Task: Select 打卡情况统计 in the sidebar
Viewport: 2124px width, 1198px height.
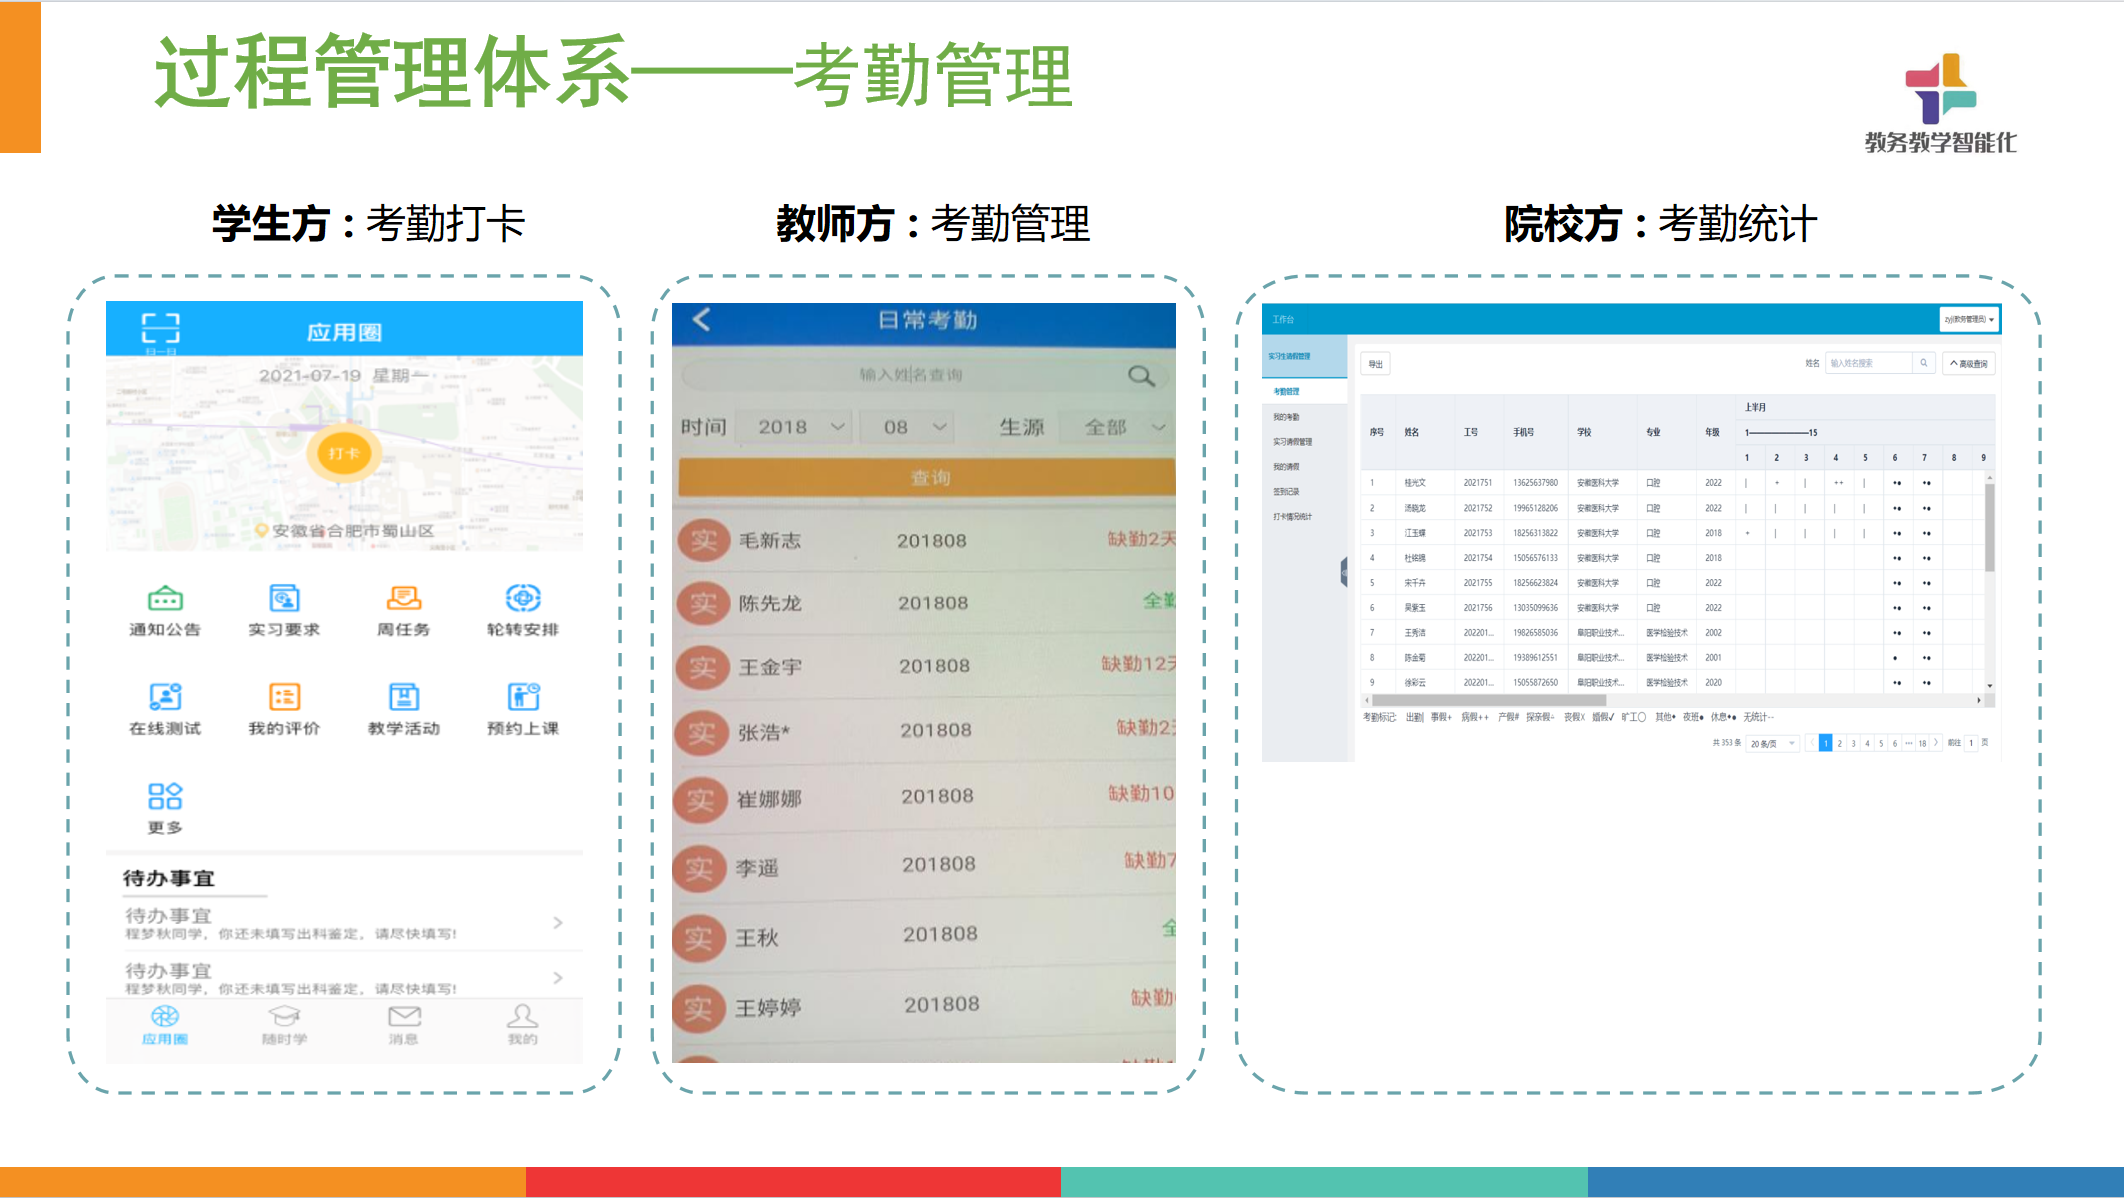Action: 1292,517
